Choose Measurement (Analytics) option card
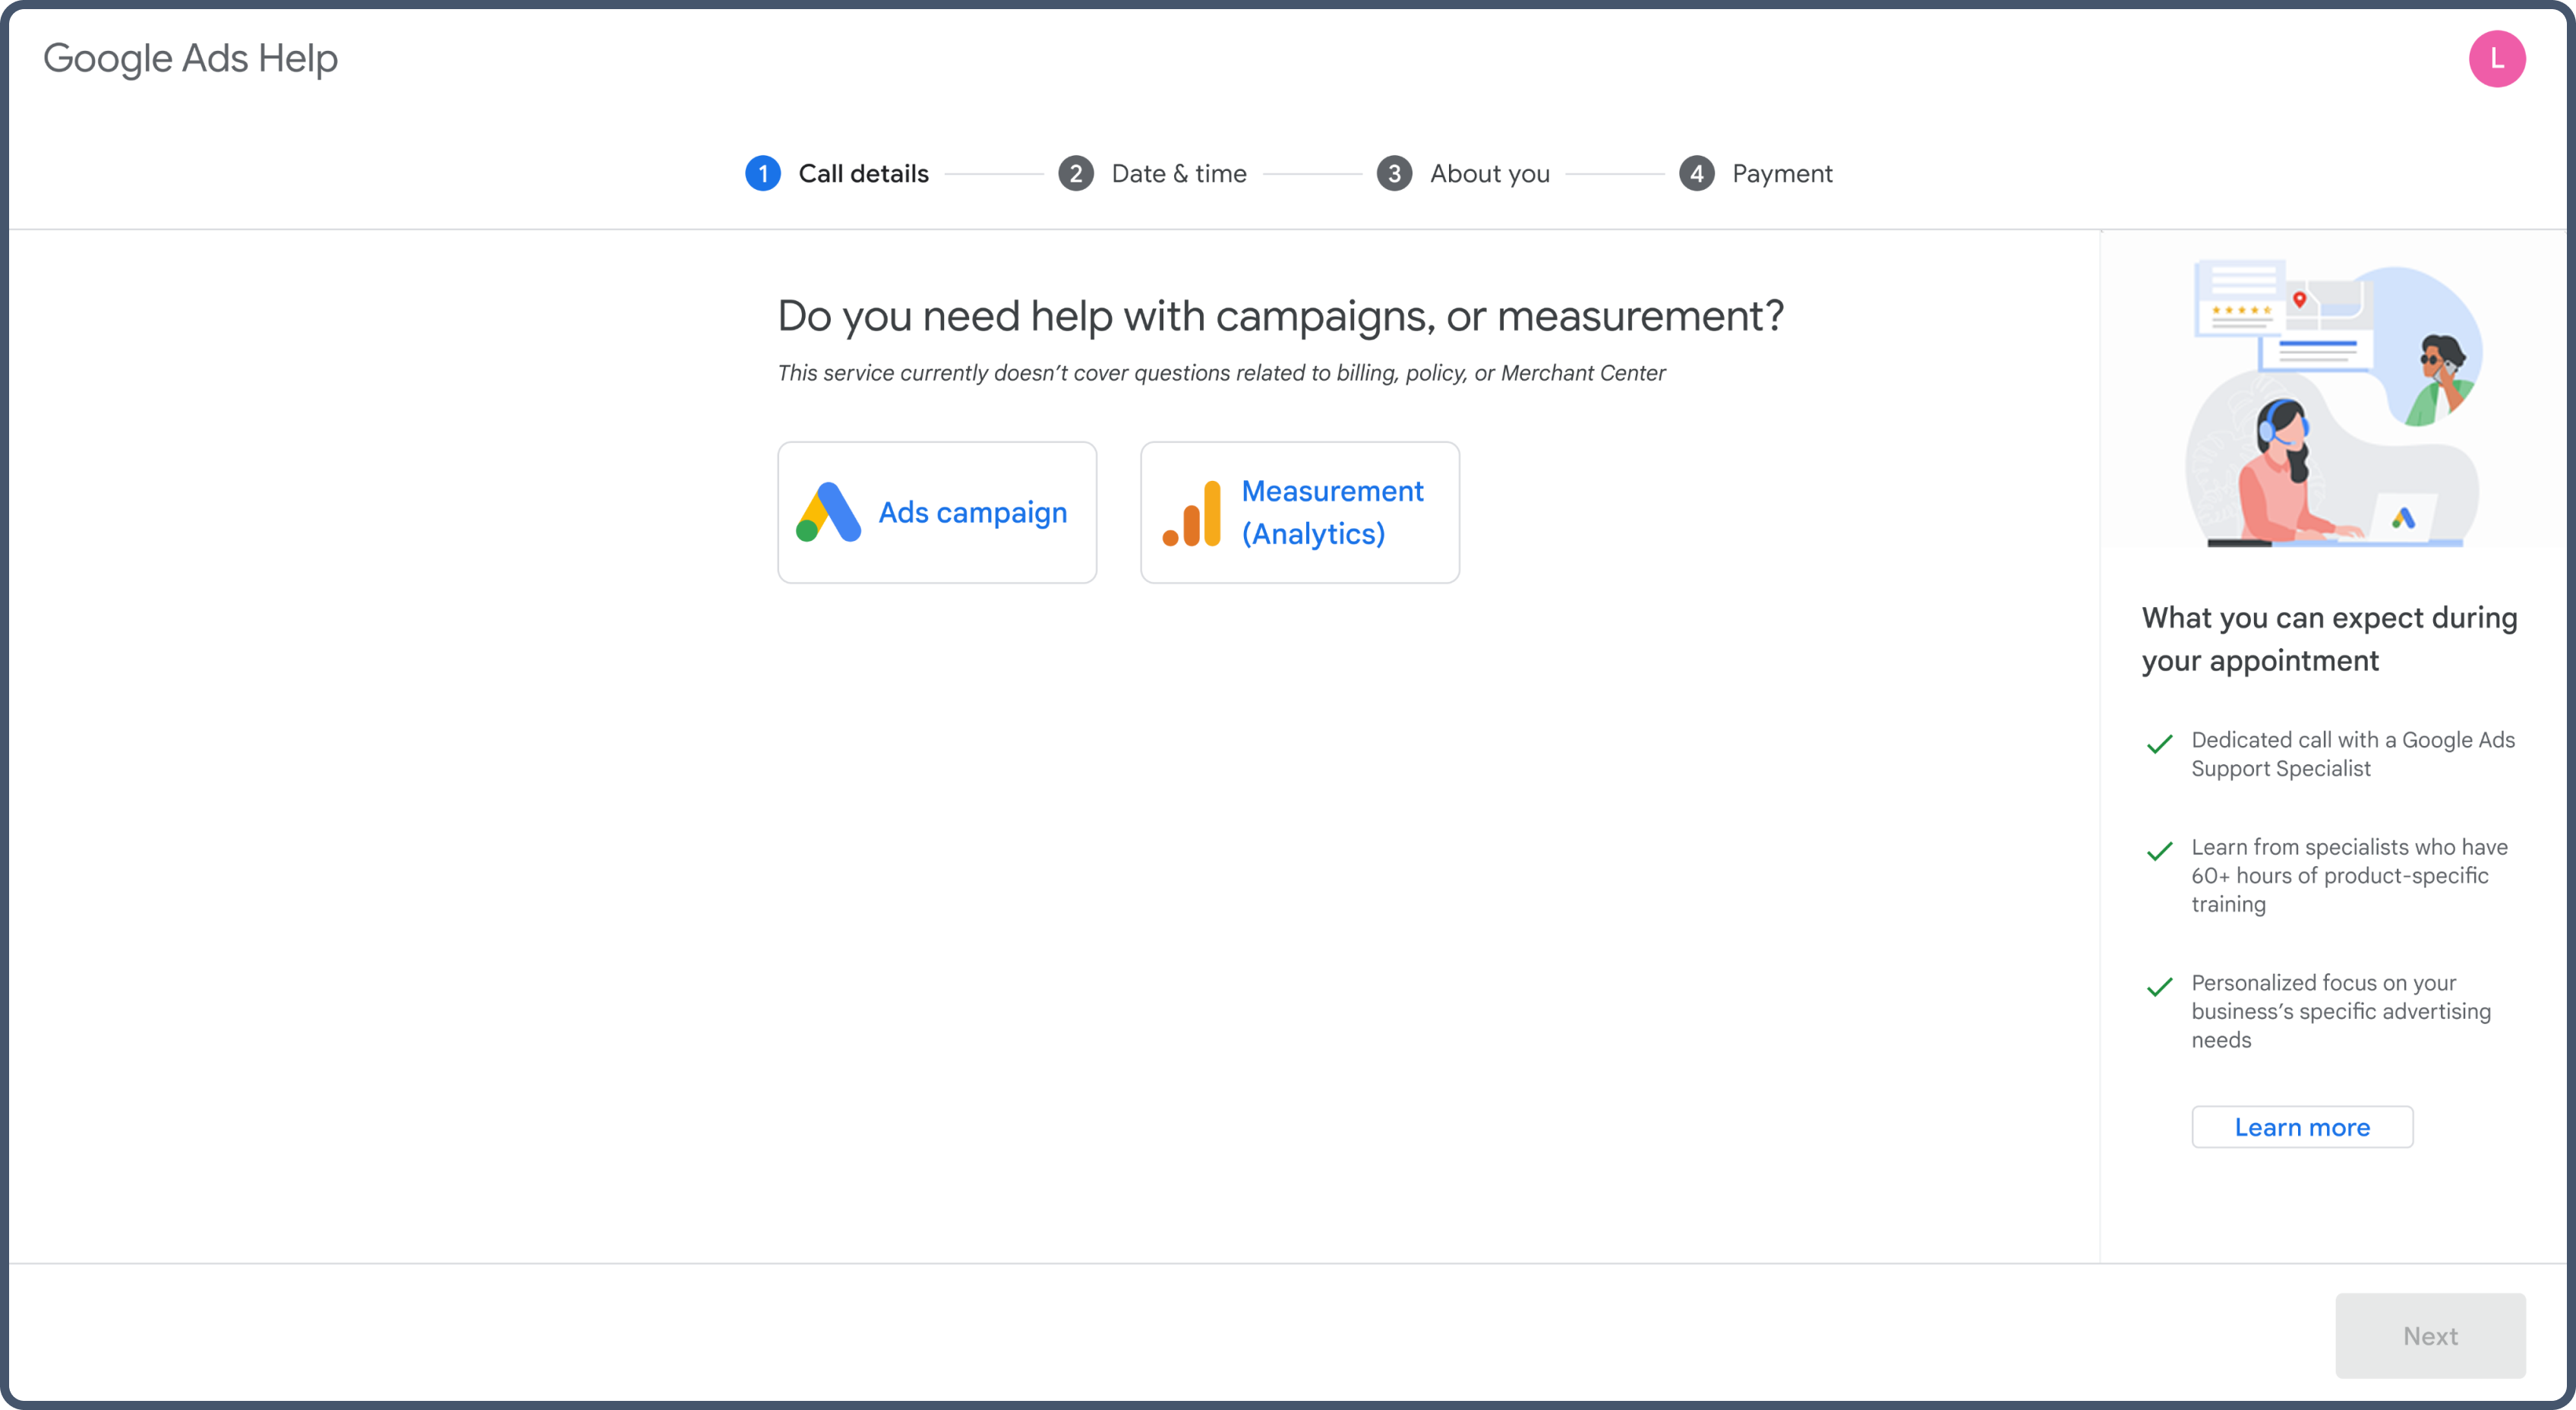2576x1410 pixels. (1299, 512)
